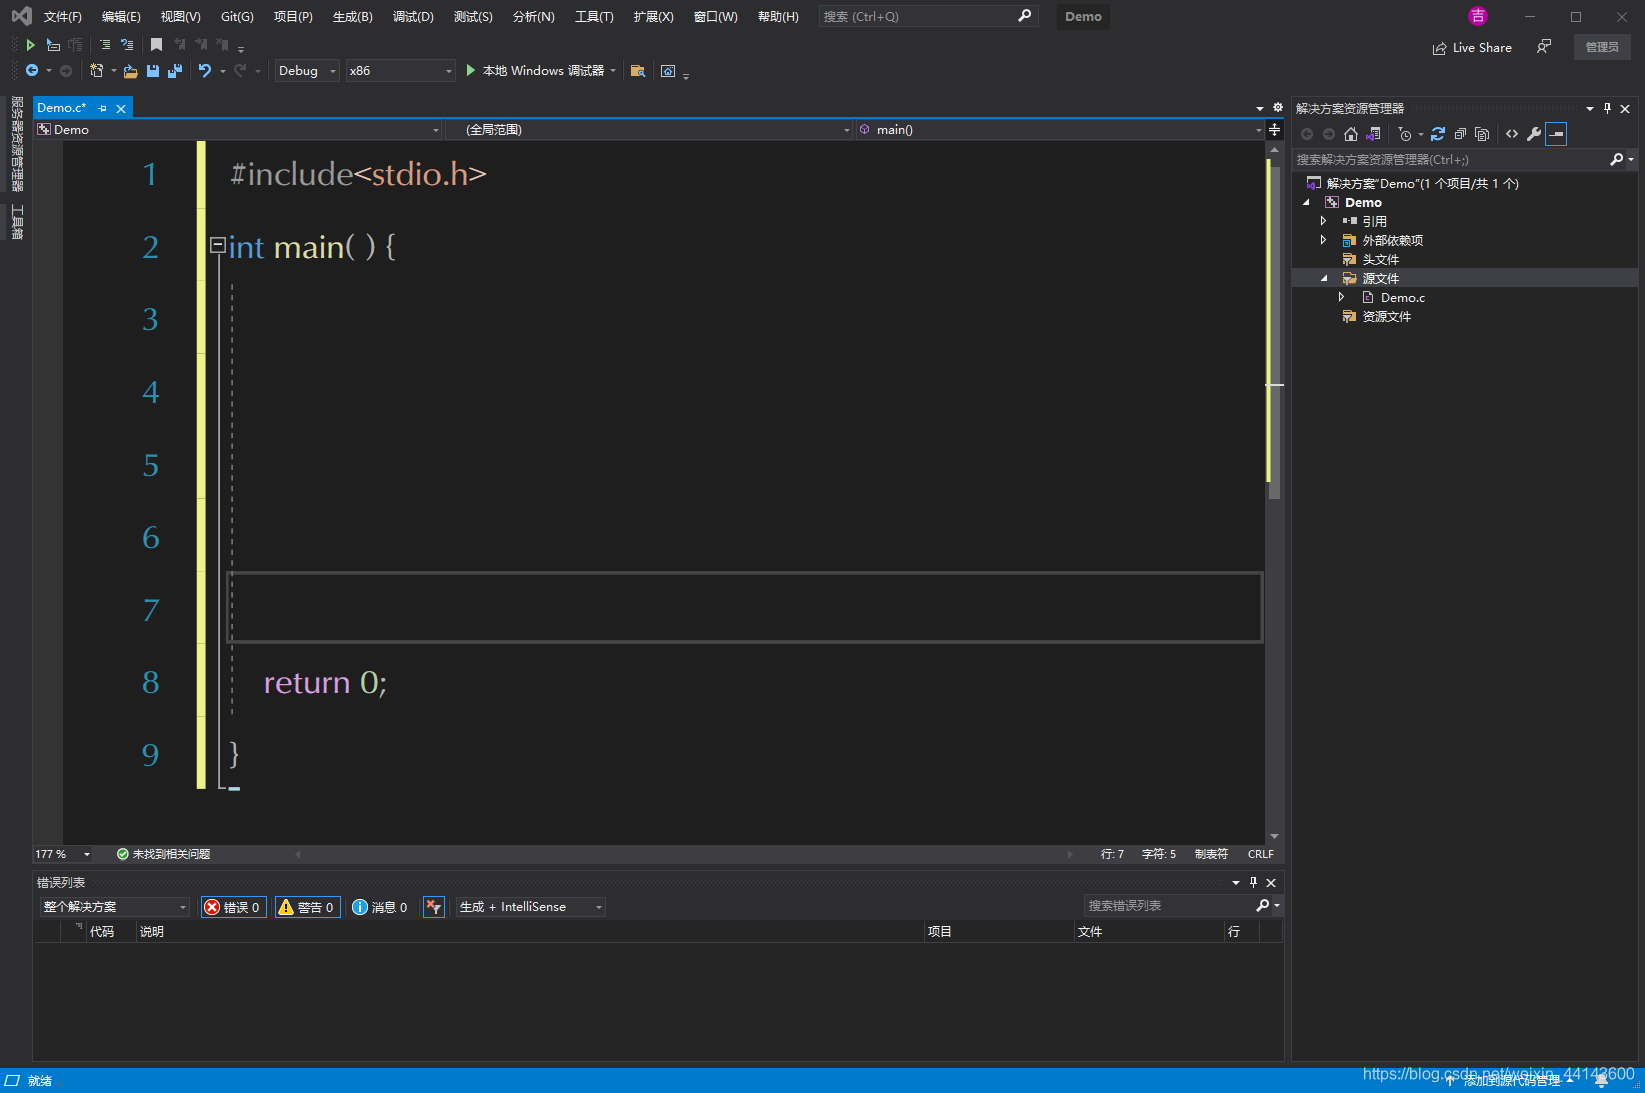Image resolution: width=1645 pixels, height=1093 pixels.
Task: Click the Refresh icon in Solution Explorer
Action: (1438, 134)
